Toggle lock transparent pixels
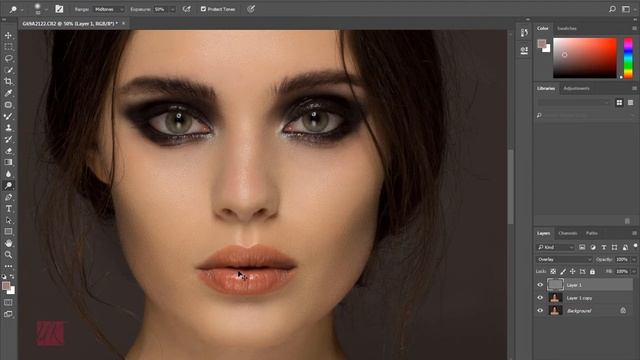The height and width of the screenshot is (360, 640). [553, 271]
